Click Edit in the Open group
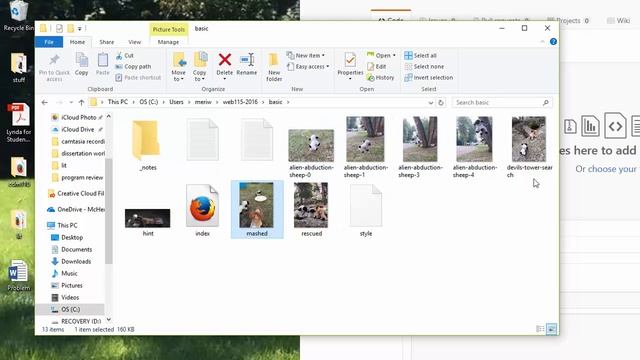Screen dimensions: 640x360 (376, 67)
